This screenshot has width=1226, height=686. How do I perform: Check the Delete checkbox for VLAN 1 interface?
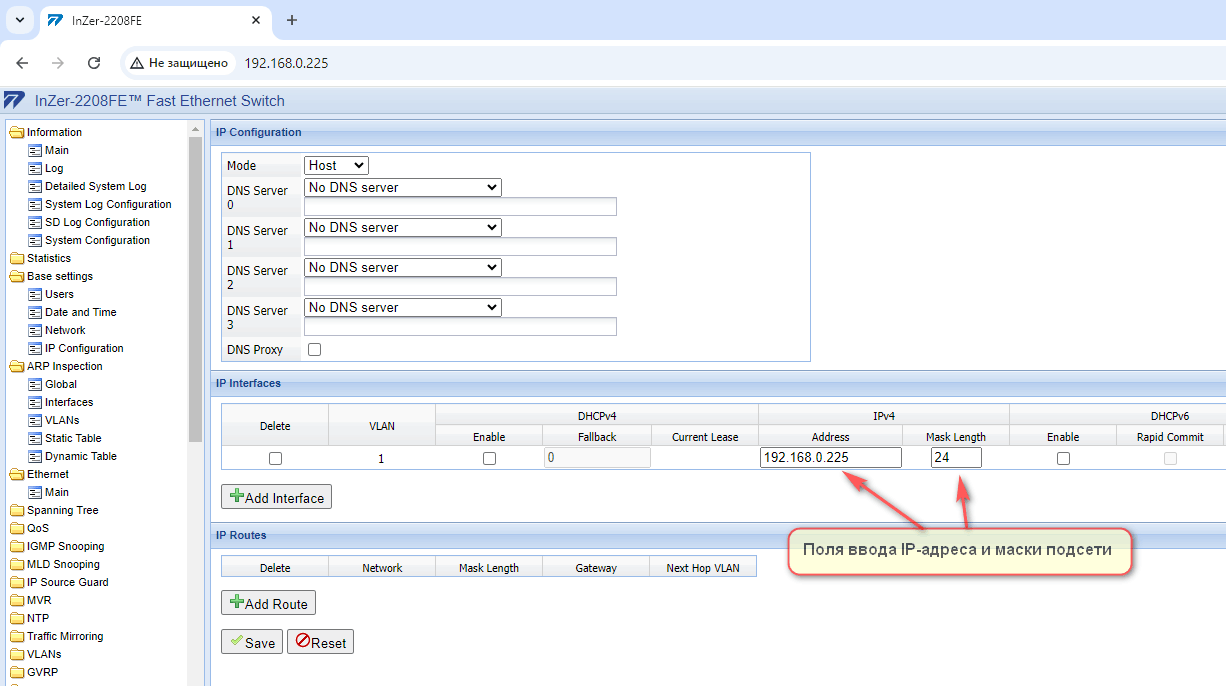click(x=275, y=458)
